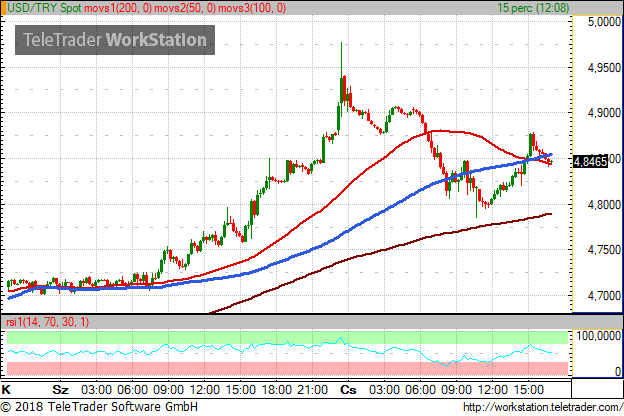Click the 15 perc (12:08) interval label

coord(533,8)
